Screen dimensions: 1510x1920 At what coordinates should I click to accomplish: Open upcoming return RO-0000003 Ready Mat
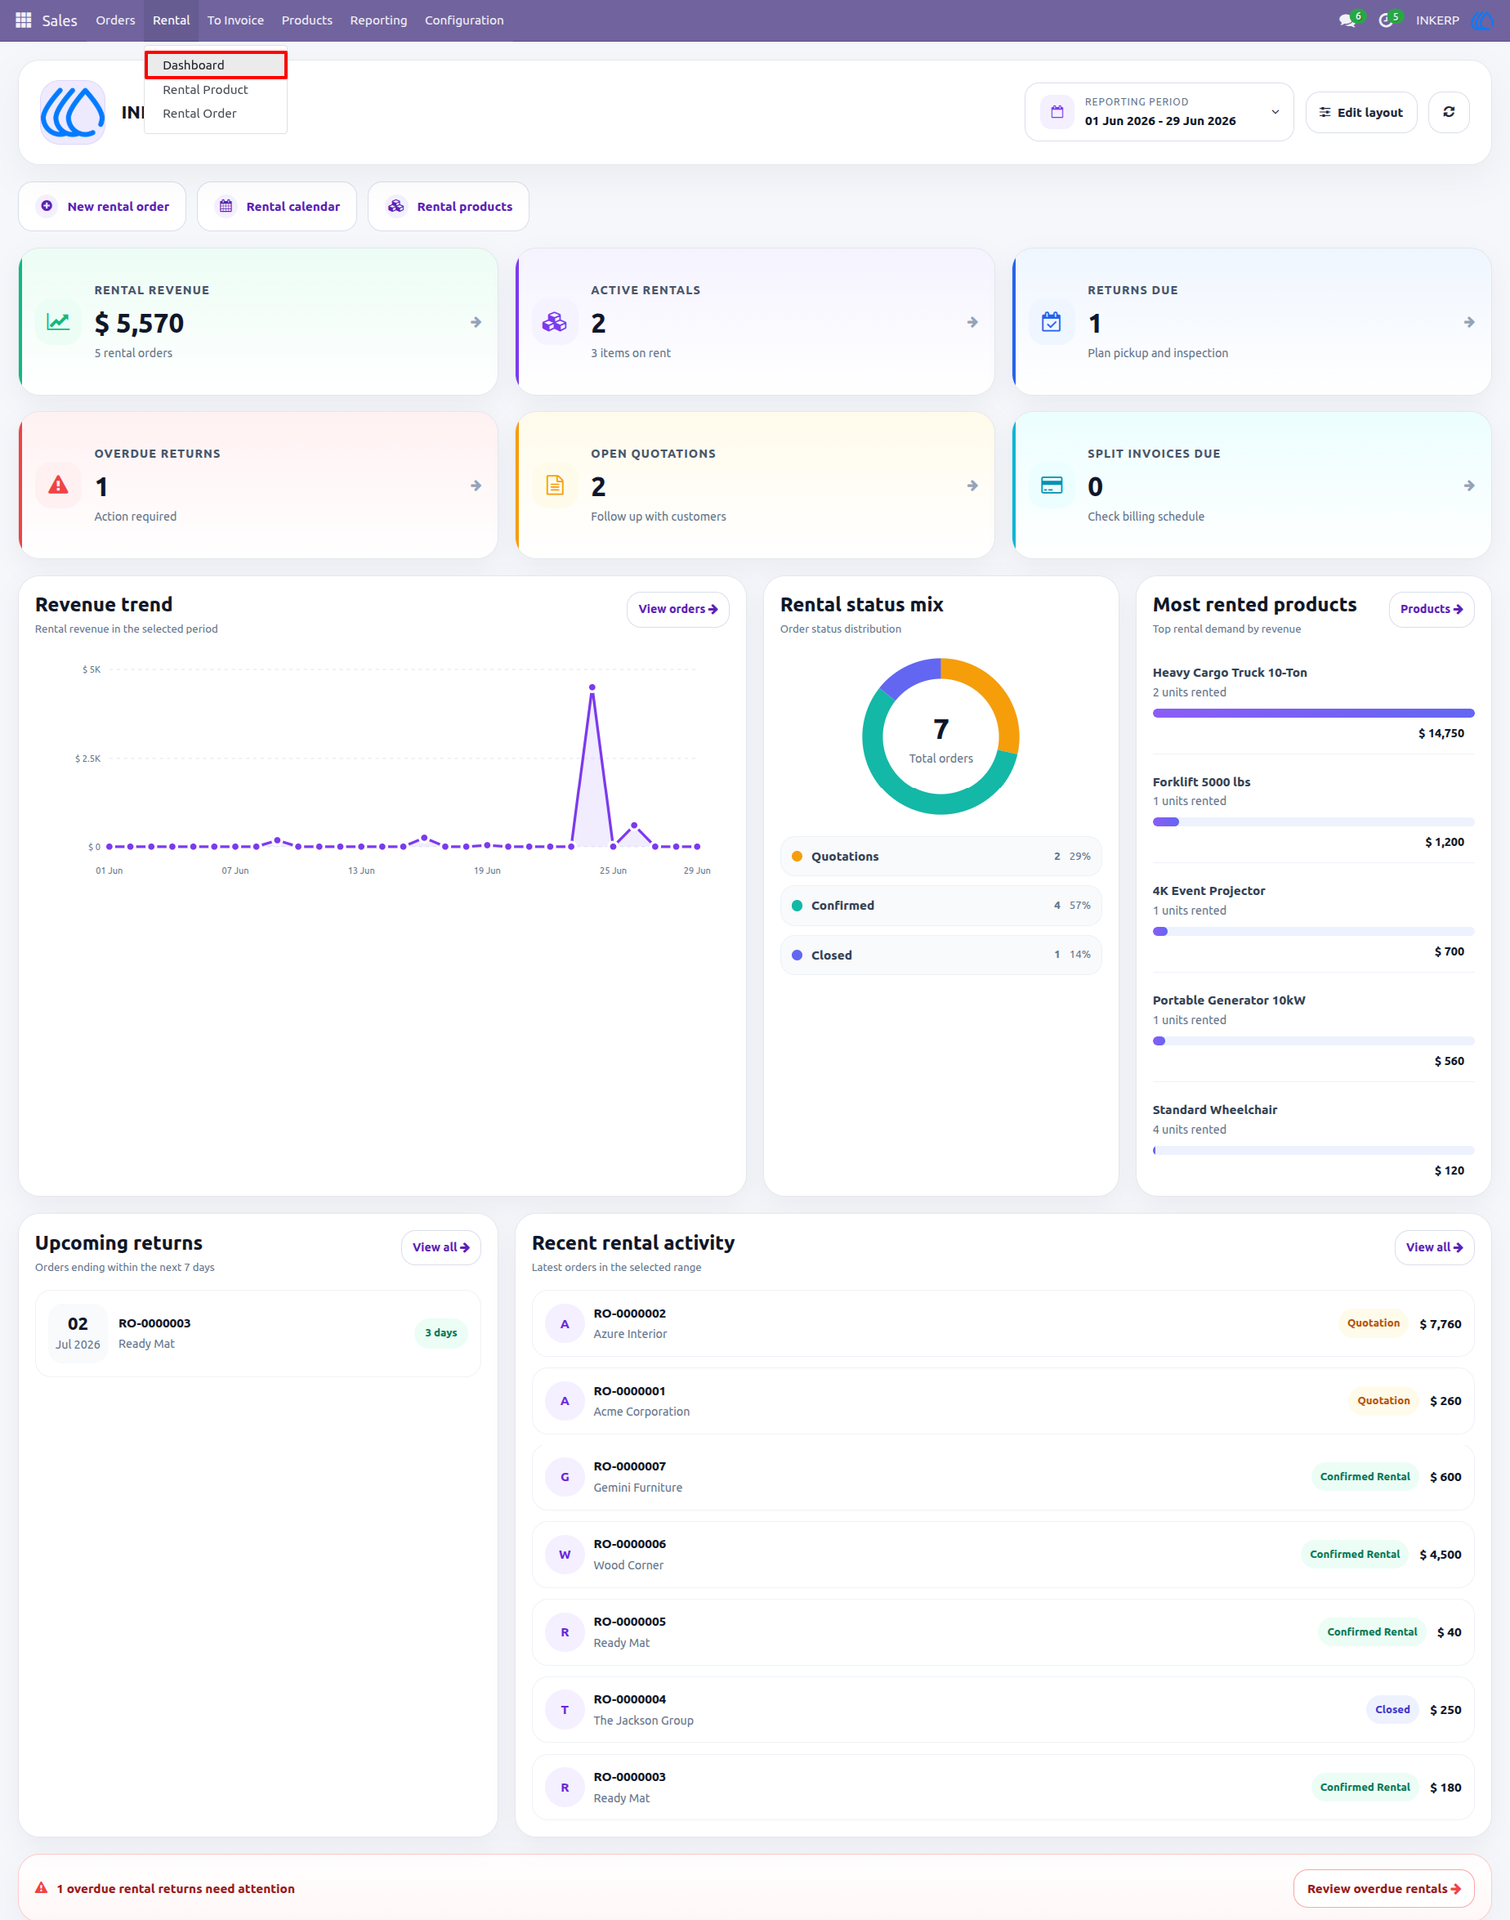[x=258, y=1333]
